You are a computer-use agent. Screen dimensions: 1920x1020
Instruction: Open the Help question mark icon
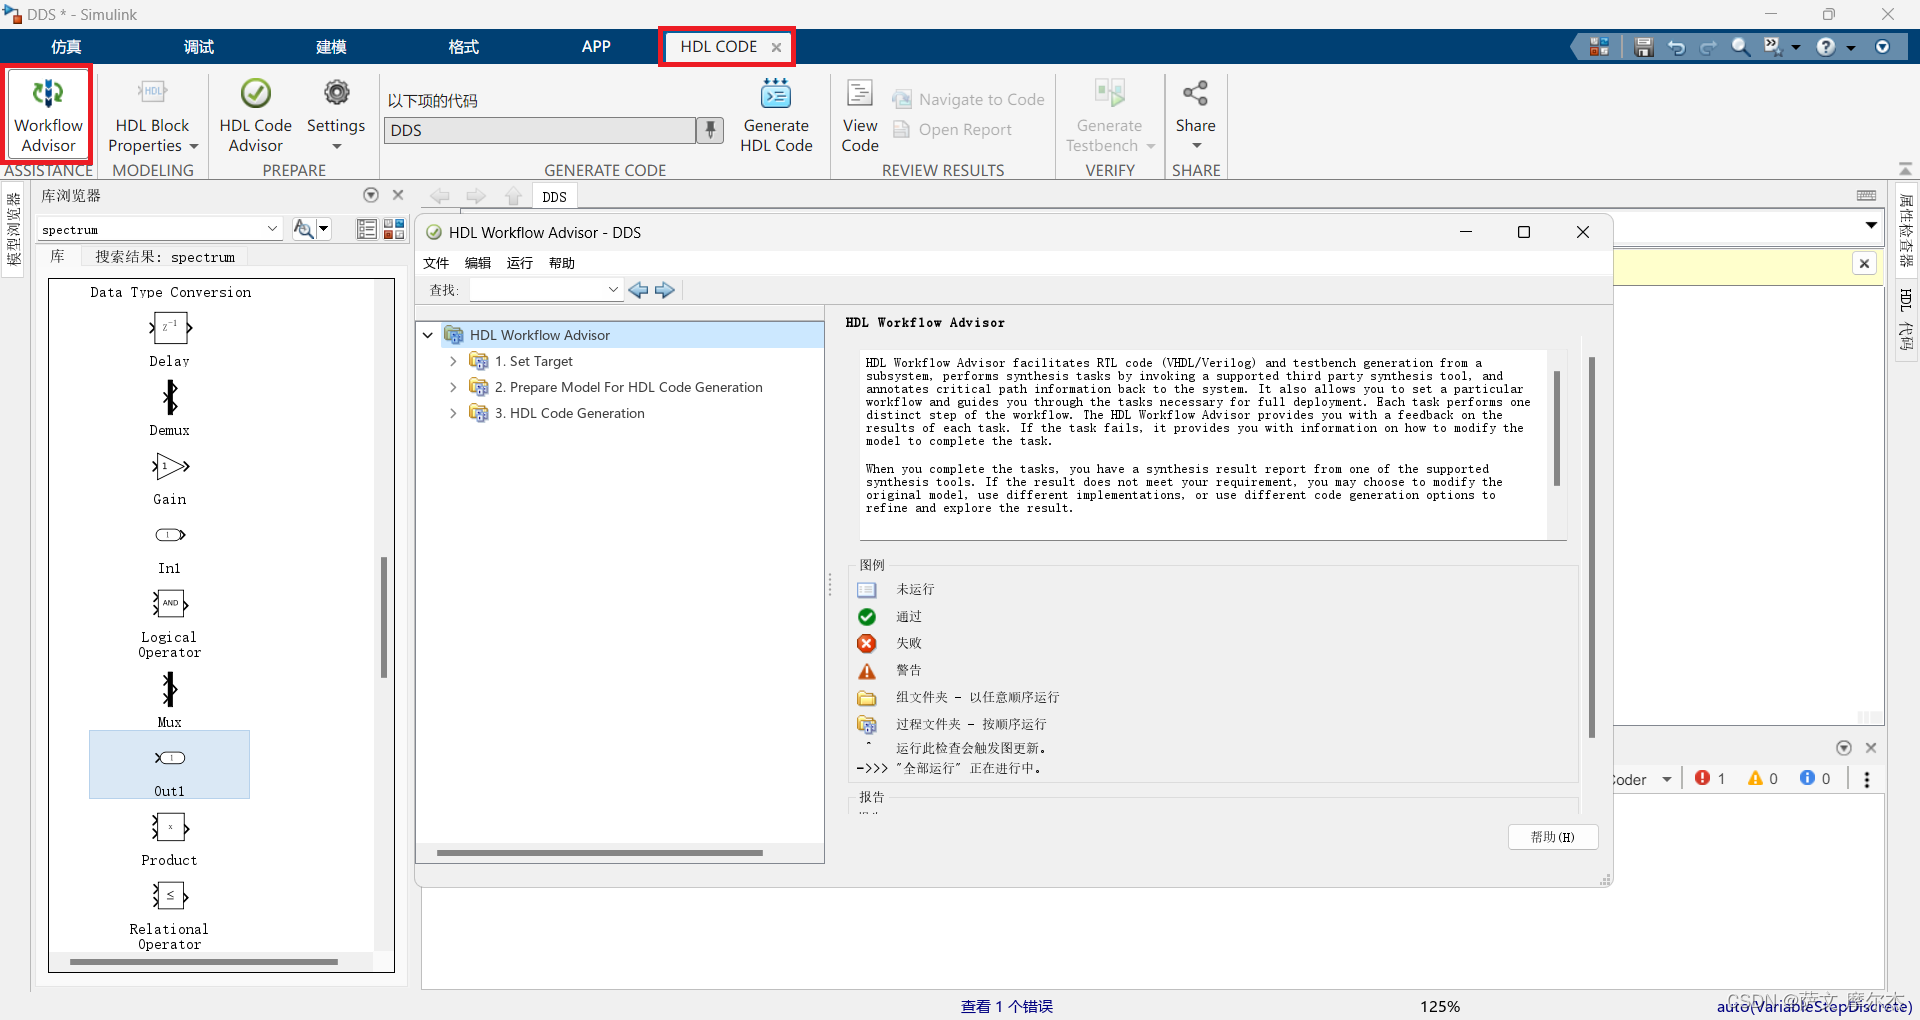click(x=1826, y=47)
